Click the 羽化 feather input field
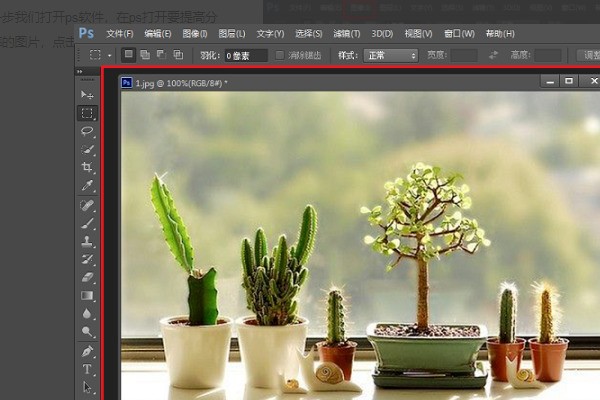Image resolution: width=600 pixels, height=400 pixels. [x=245, y=55]
